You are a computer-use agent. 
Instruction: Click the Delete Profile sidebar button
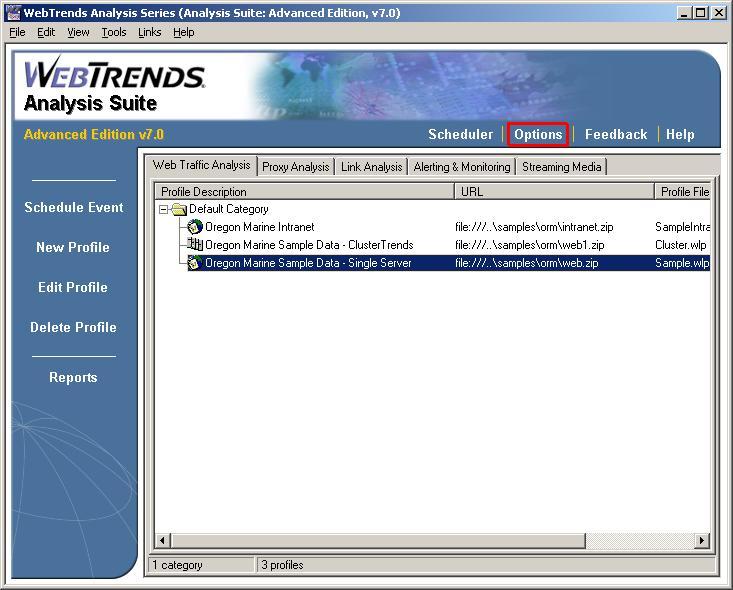[73, 327]
